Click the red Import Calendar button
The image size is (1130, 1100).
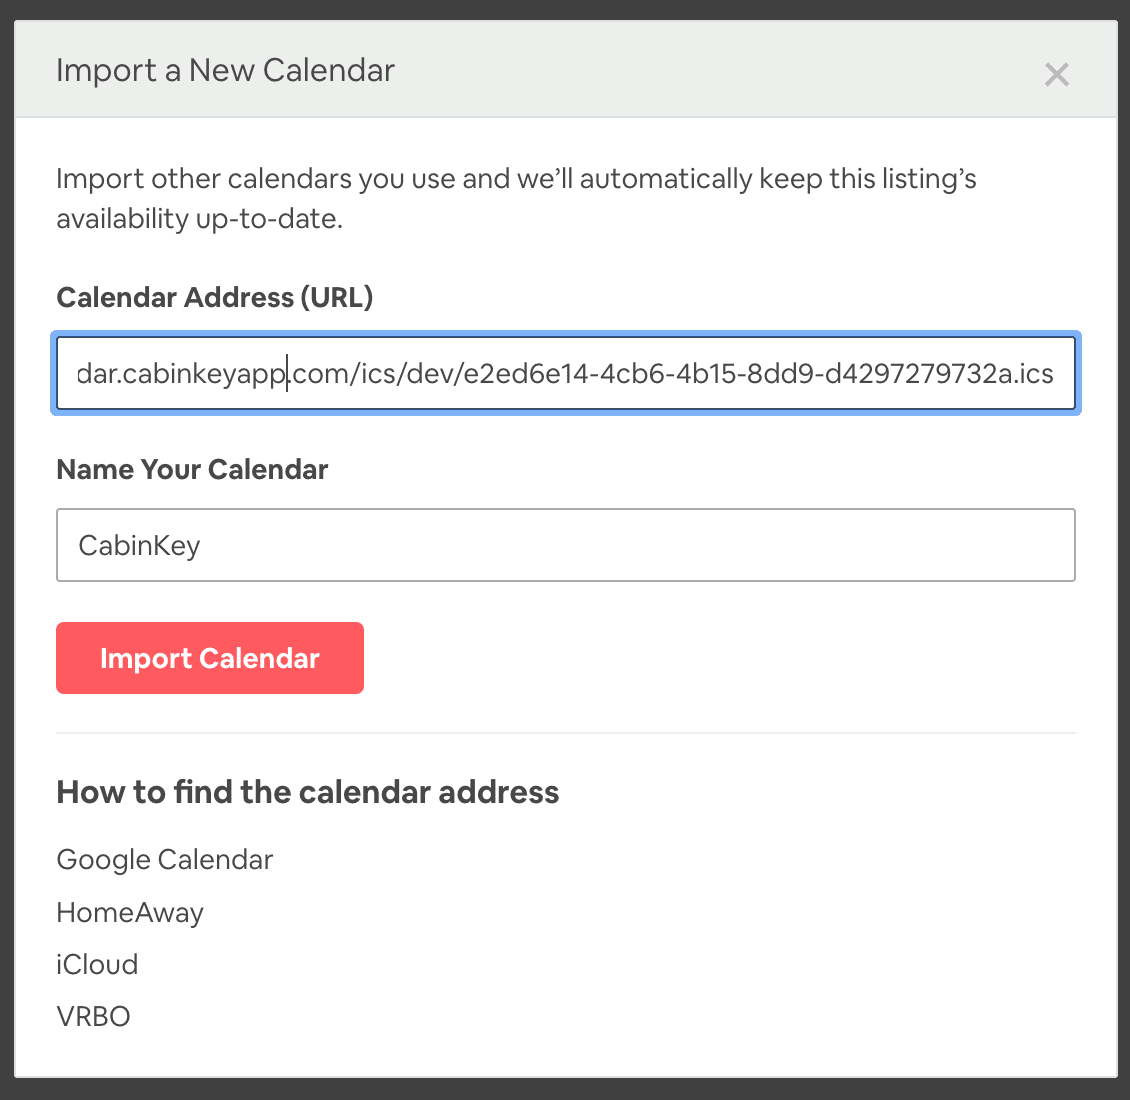point(210,658)
